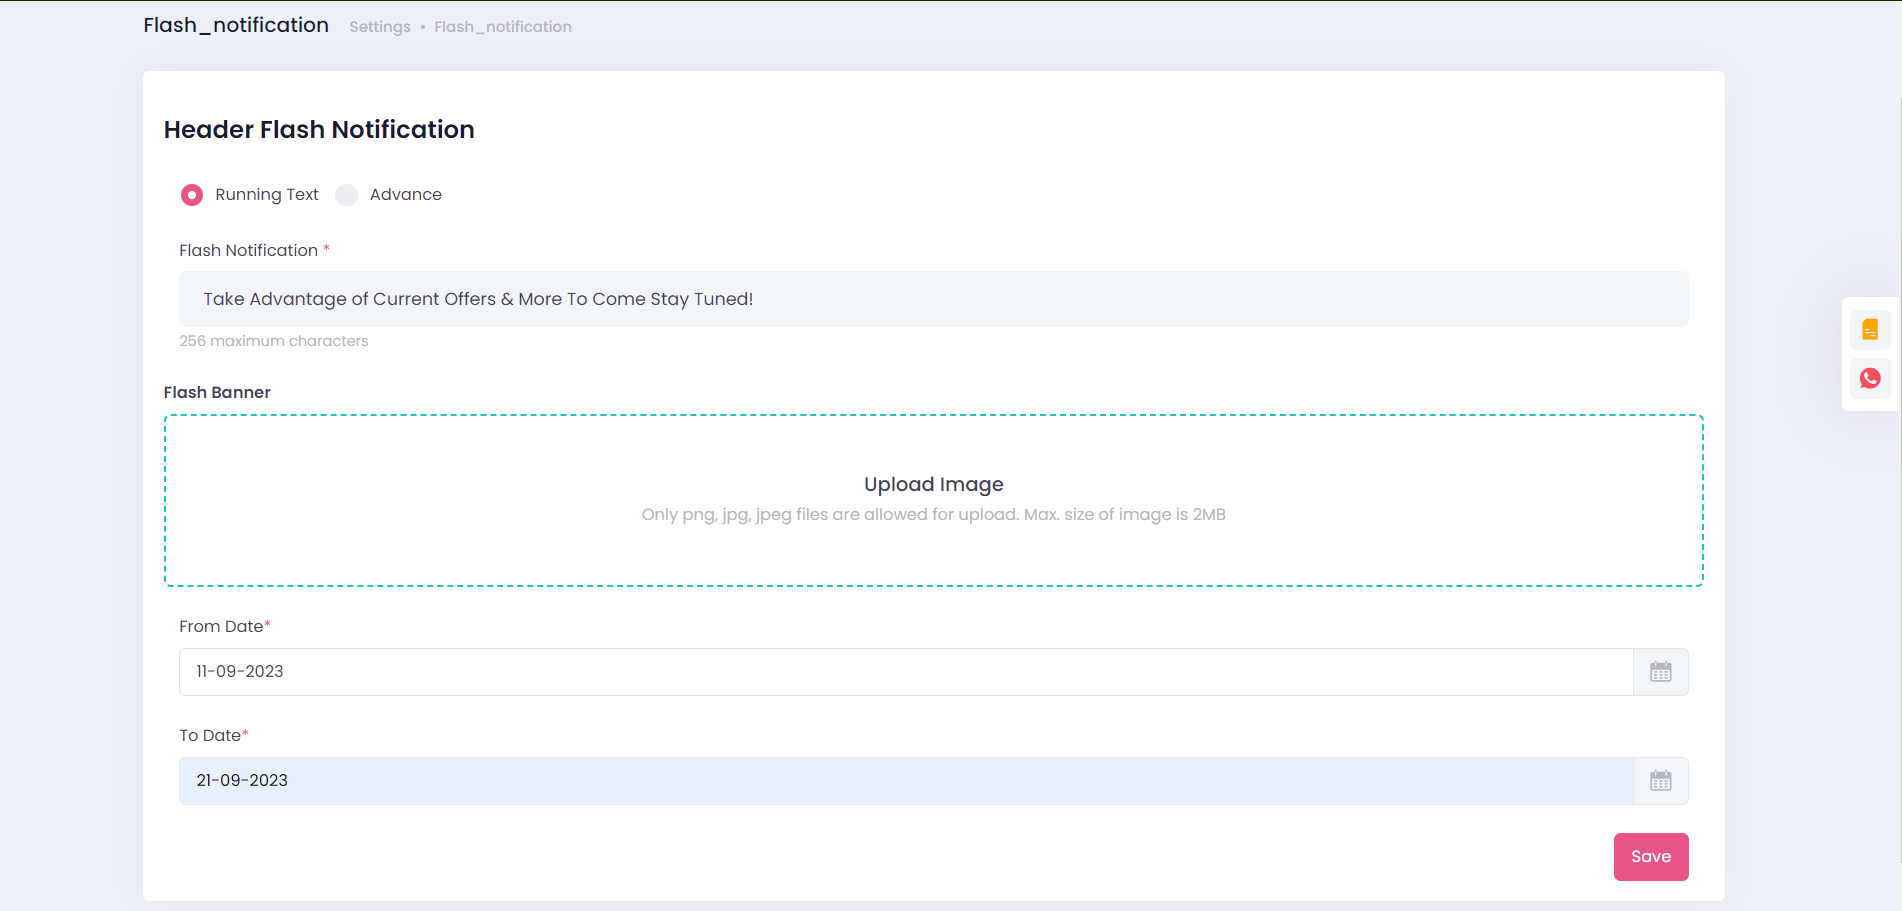The image size is (1902, 911).
Task: Click the Flash Notification text input field
Action: click(934, 299)
